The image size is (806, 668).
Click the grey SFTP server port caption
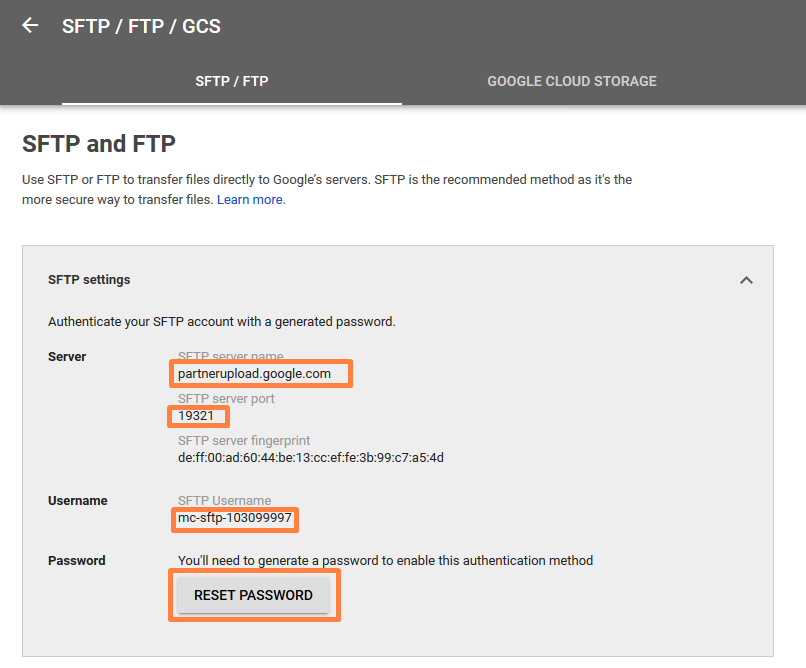(226, 399)
